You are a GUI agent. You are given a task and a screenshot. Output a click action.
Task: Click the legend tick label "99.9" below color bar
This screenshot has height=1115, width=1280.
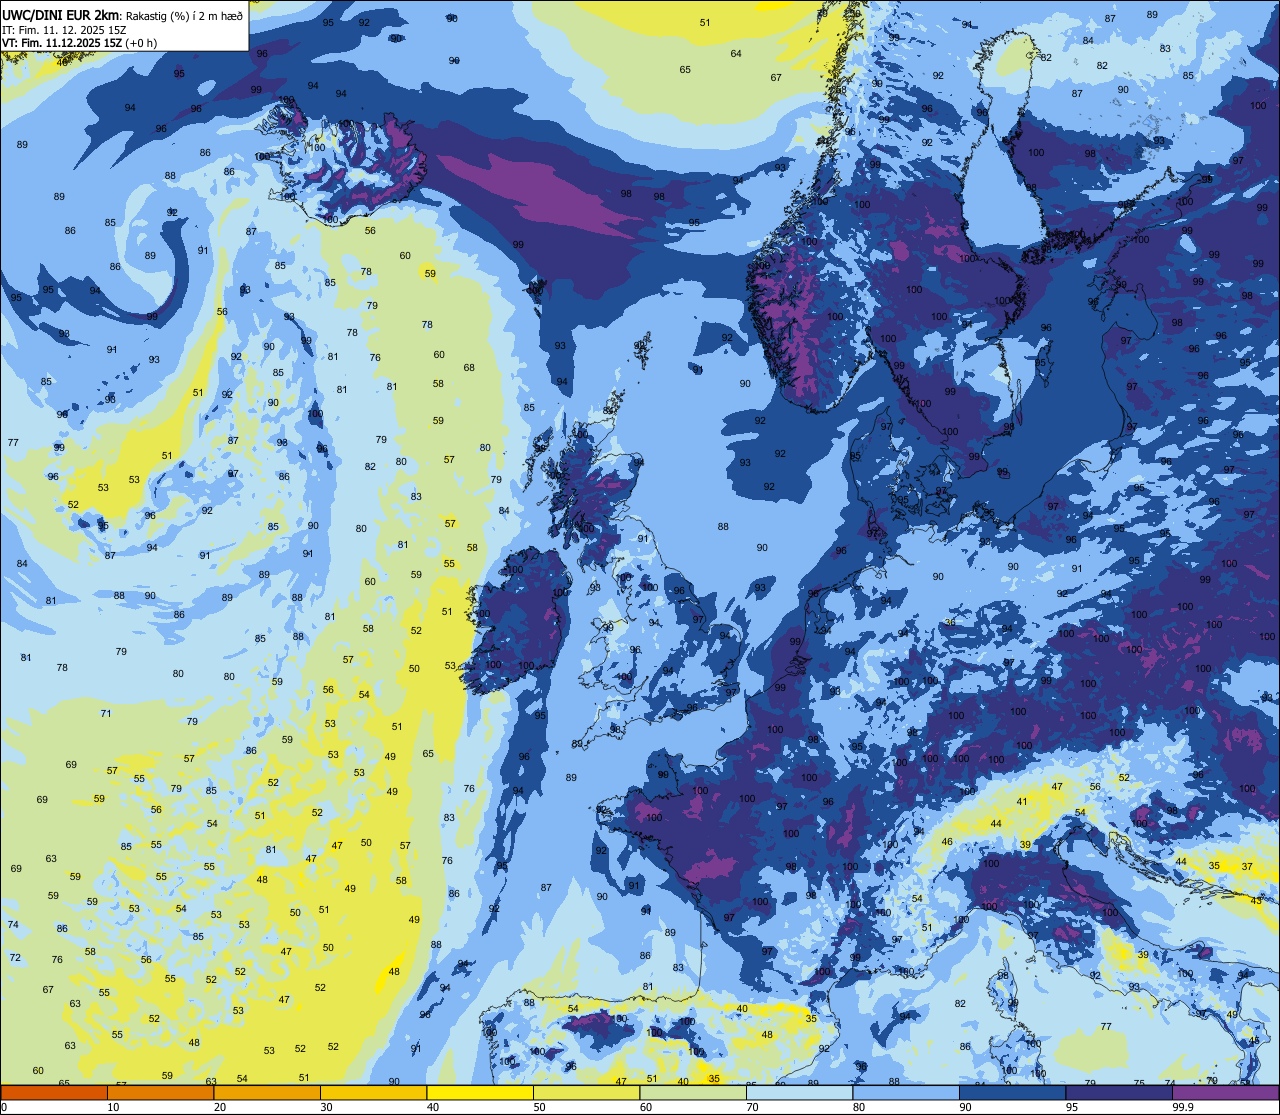tap(1183, 1107)
